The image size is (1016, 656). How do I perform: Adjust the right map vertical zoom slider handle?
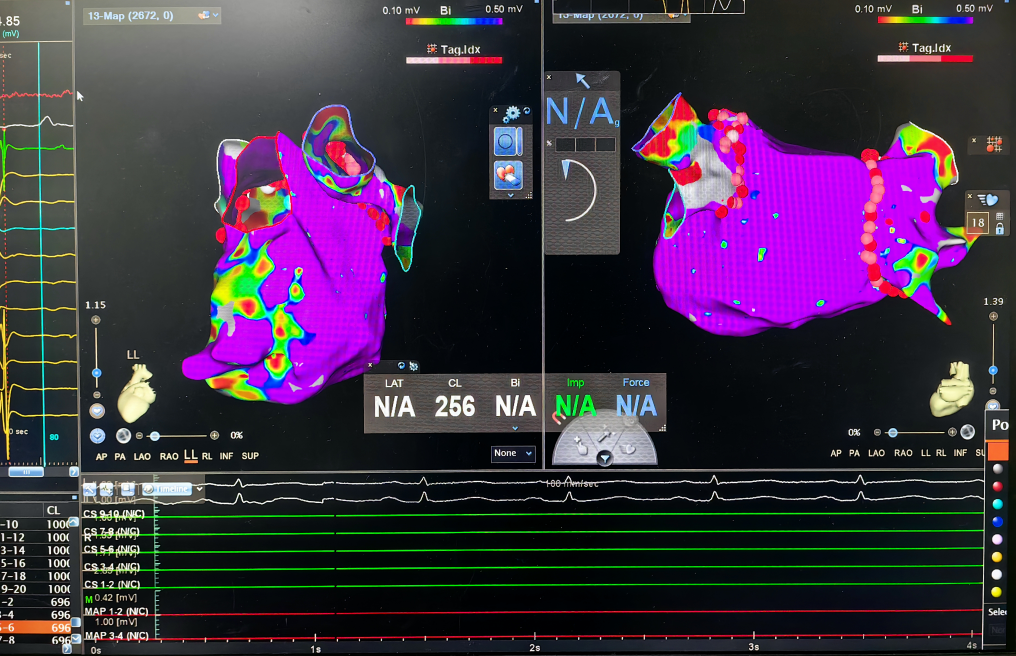click(993, 370)
